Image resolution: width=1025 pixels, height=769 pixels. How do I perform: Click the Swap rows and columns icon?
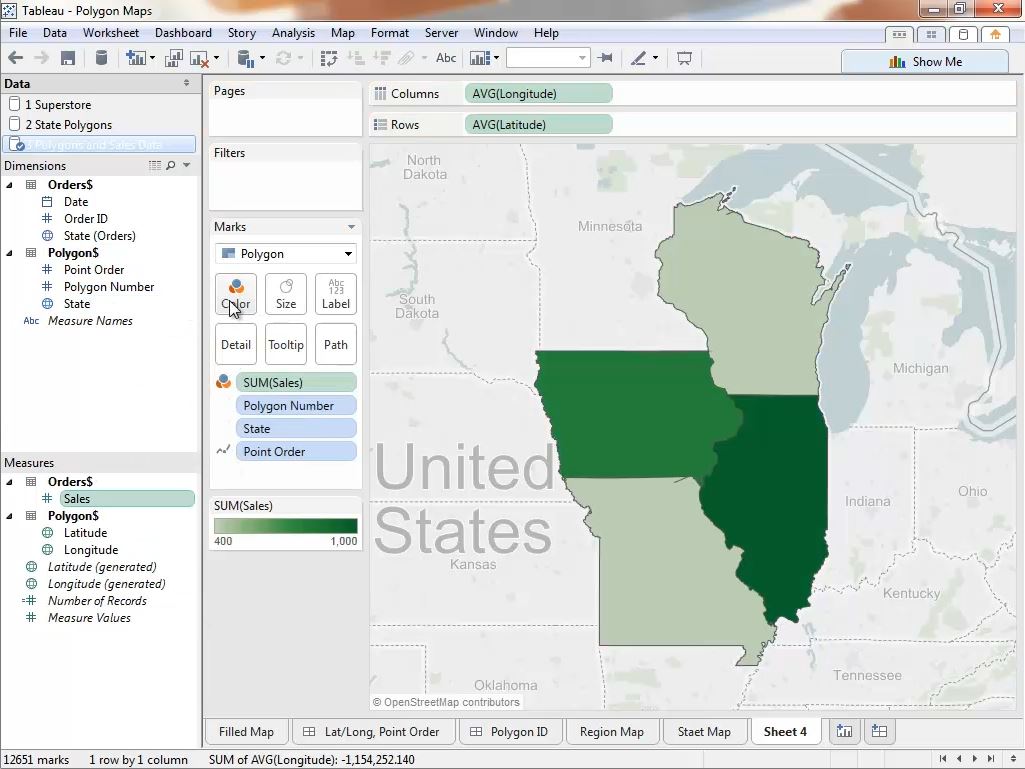pyautogui.click(x=329, y=59)
